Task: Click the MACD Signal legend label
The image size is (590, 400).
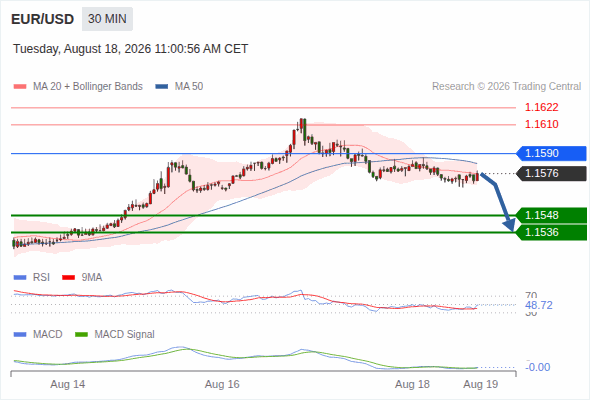Action: (125, 335)
